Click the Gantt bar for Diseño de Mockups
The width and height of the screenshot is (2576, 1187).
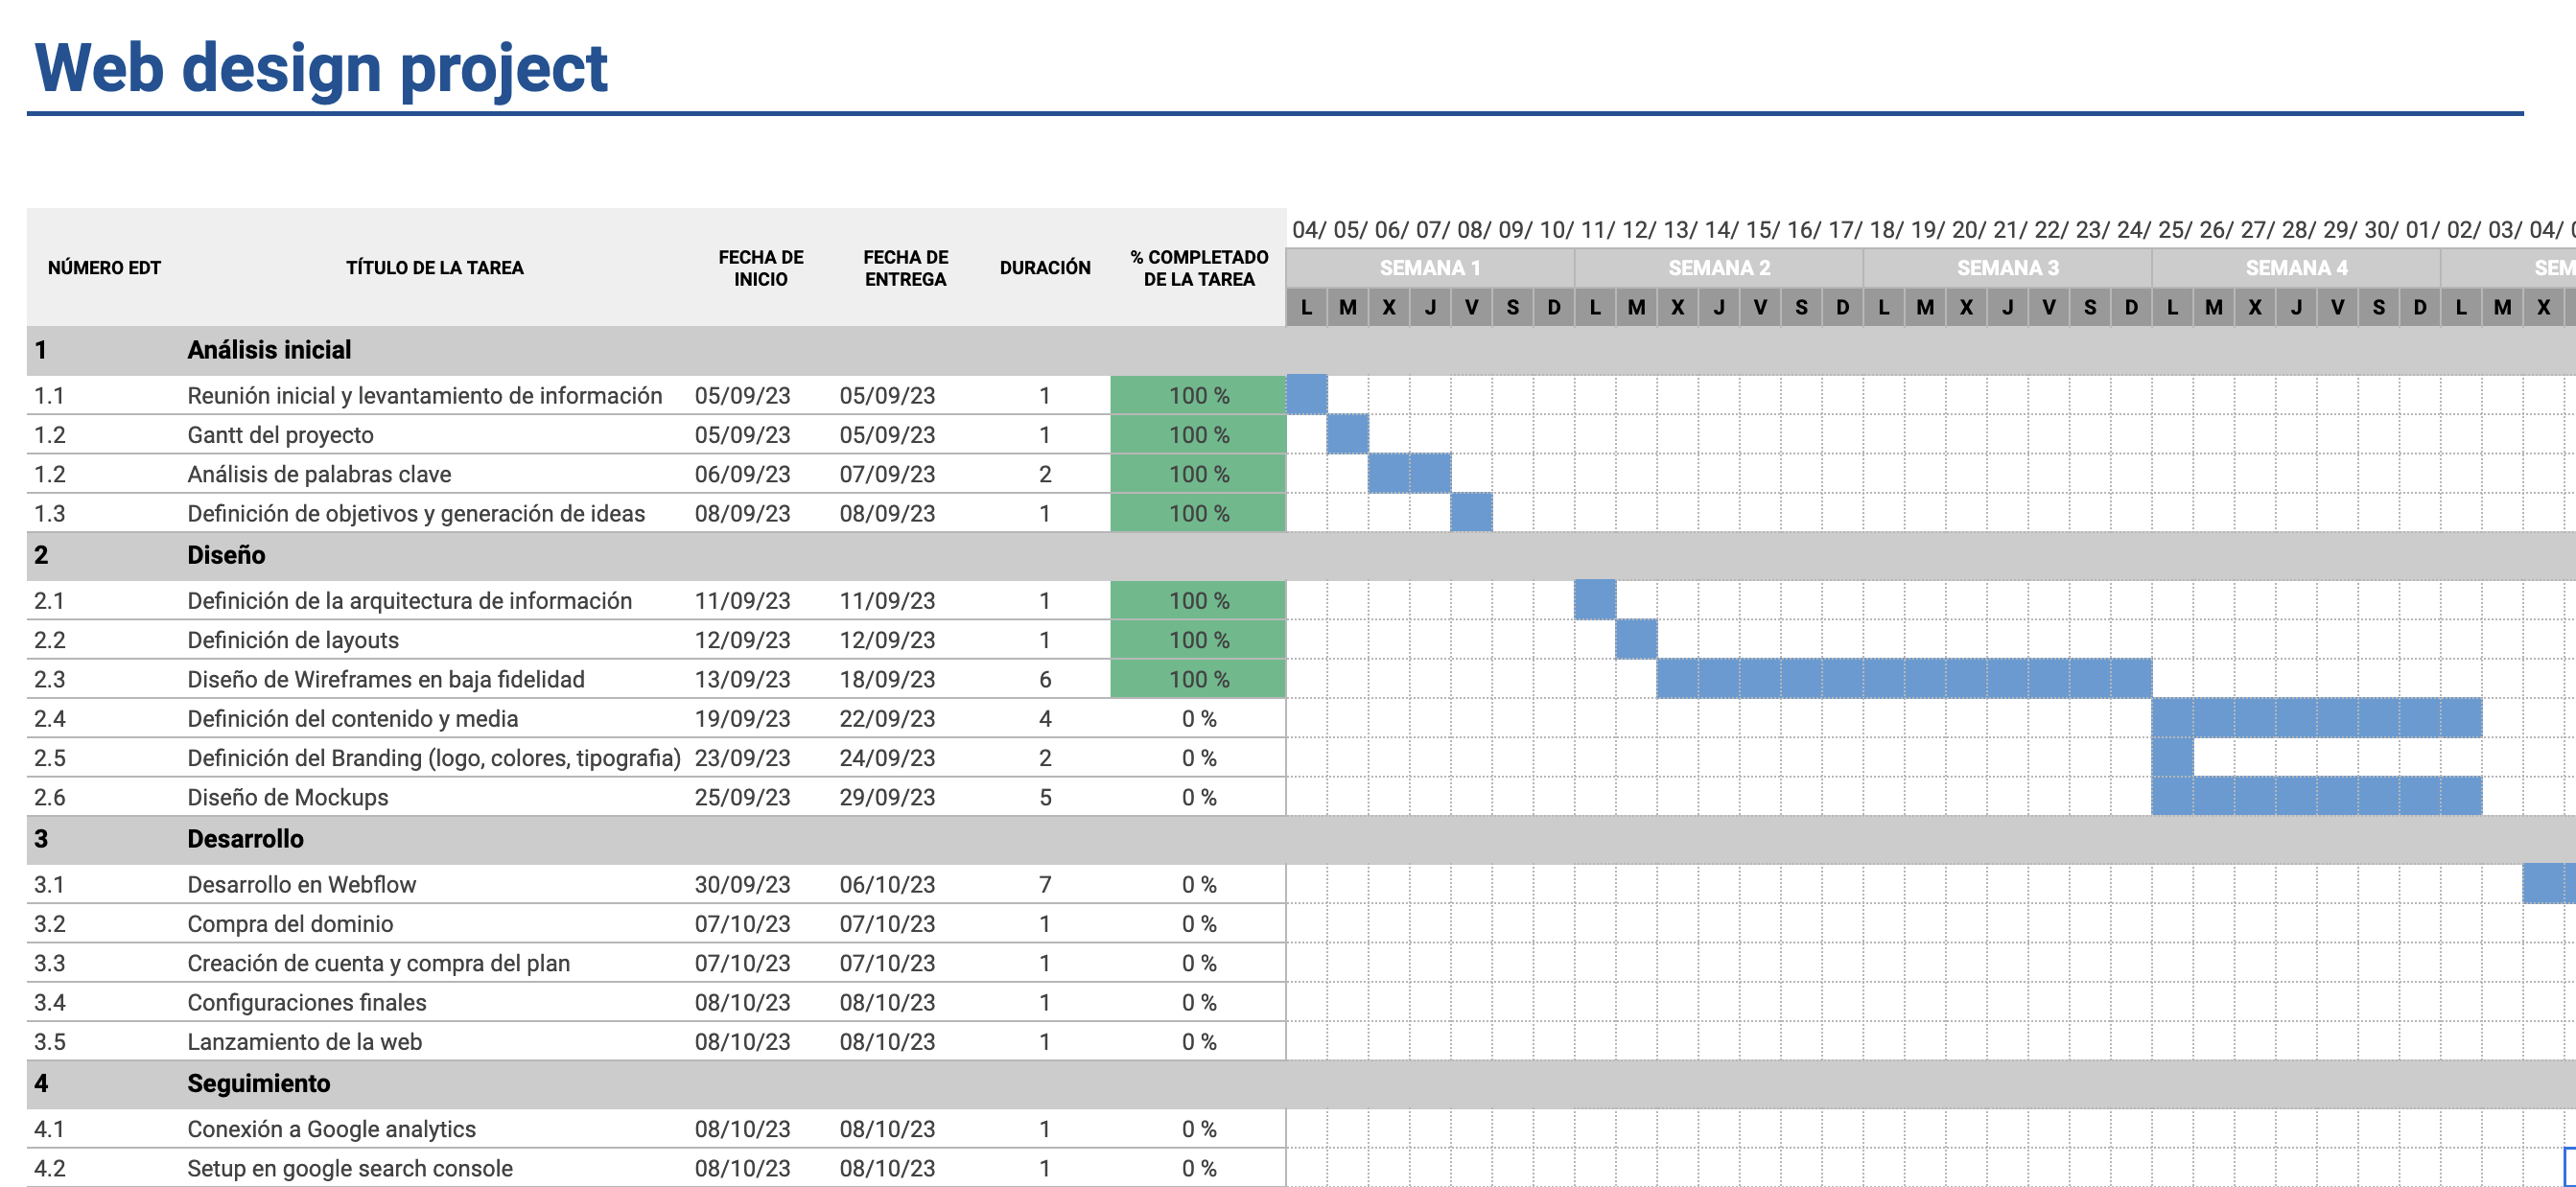2317,796
